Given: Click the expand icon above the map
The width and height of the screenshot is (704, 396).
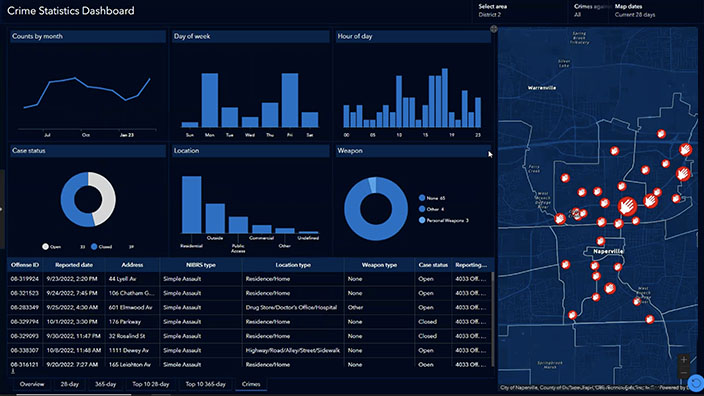Looking at the screenshot, I should (x=493, y=29).
